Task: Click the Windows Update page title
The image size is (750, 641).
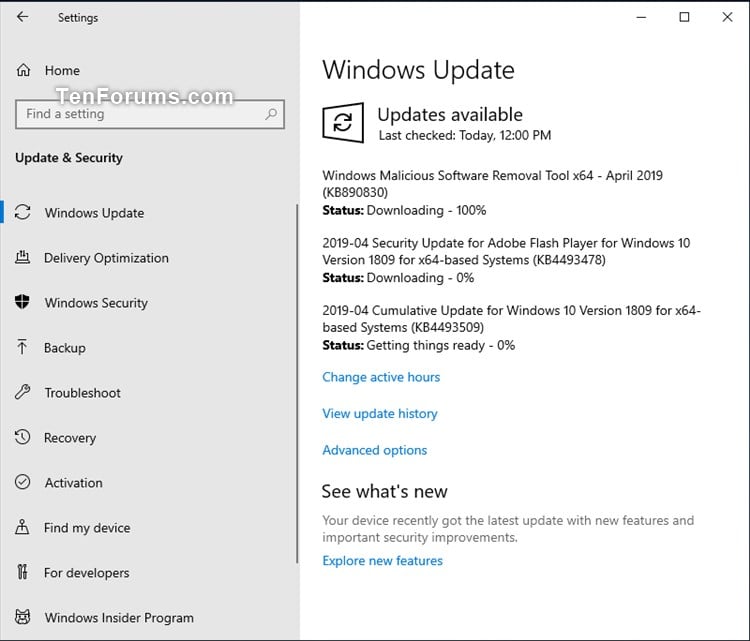Action: coord(419,71)
